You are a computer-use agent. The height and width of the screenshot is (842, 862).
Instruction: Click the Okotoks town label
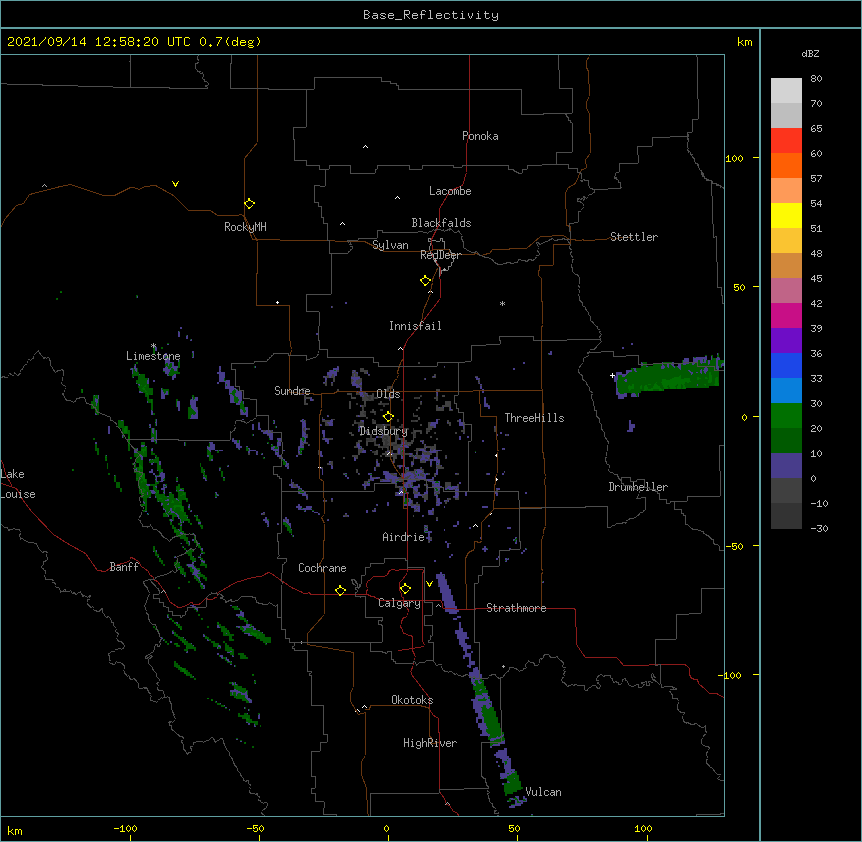tap(412, 700)
